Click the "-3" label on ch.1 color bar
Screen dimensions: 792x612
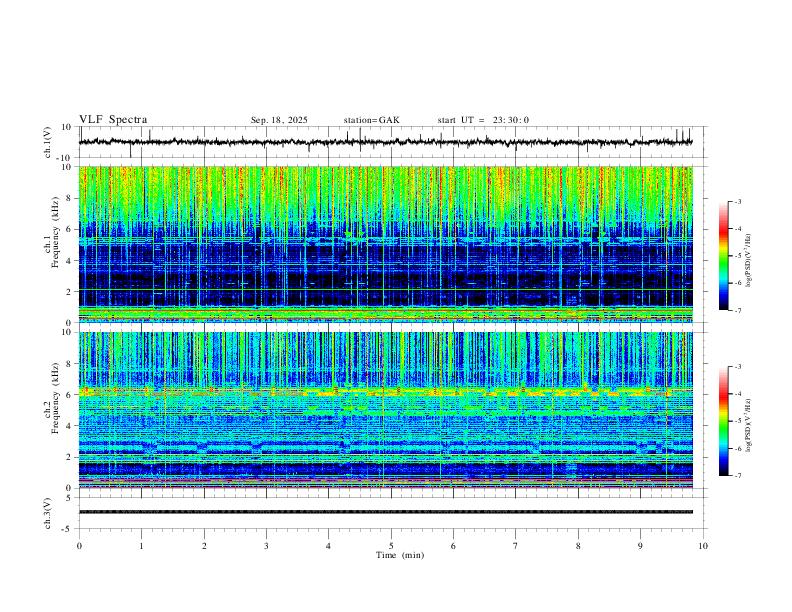737,201
